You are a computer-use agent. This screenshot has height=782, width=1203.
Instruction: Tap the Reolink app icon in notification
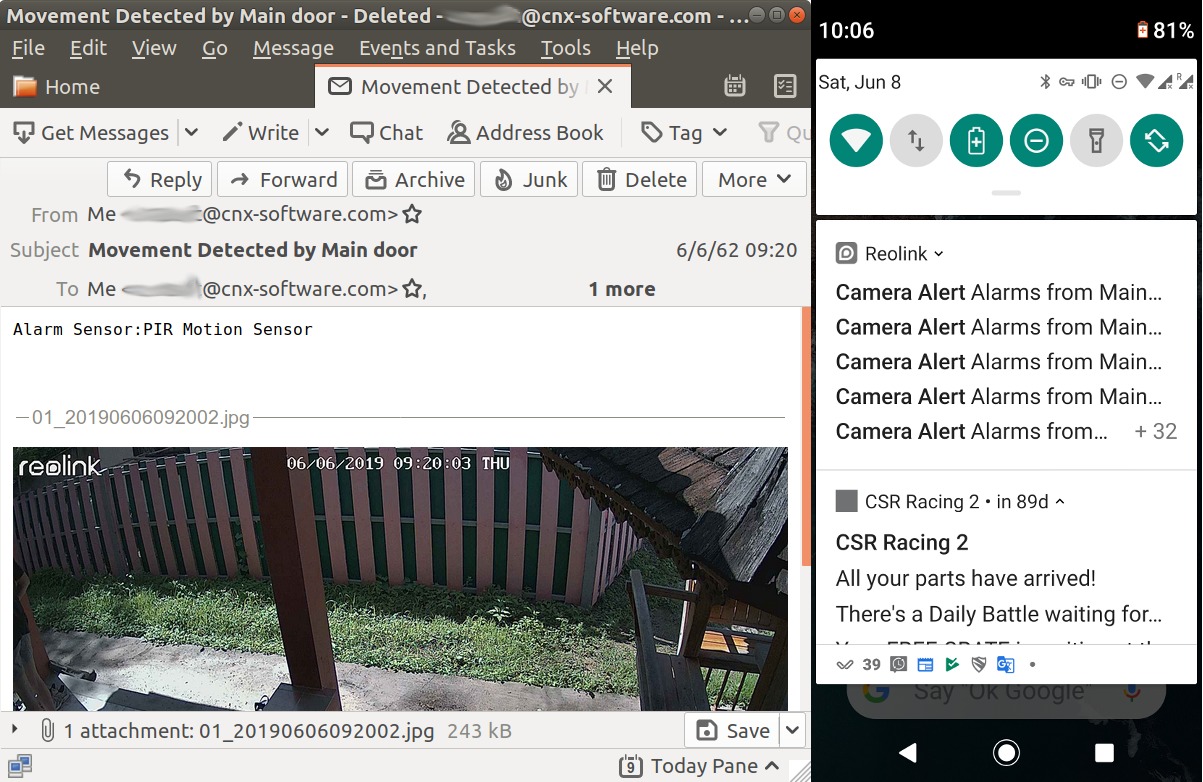coord(846,254)
